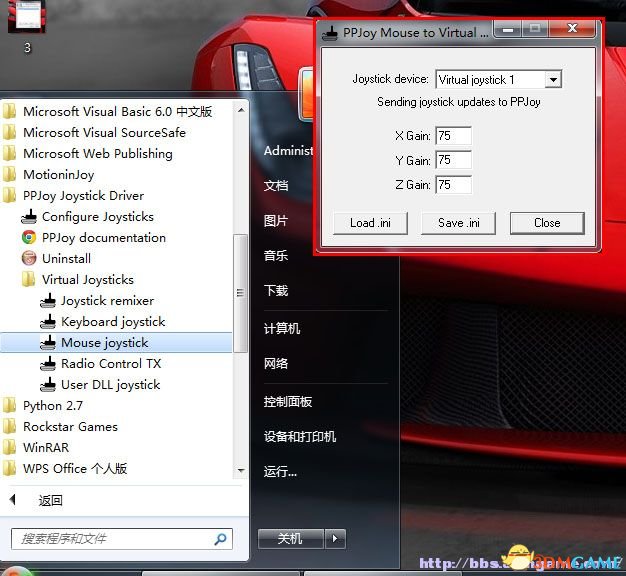Screen dimensions: 626x576
Task: Click Rockstar Games folder icon
Action: pyautogui.click(x=9, y=427)
